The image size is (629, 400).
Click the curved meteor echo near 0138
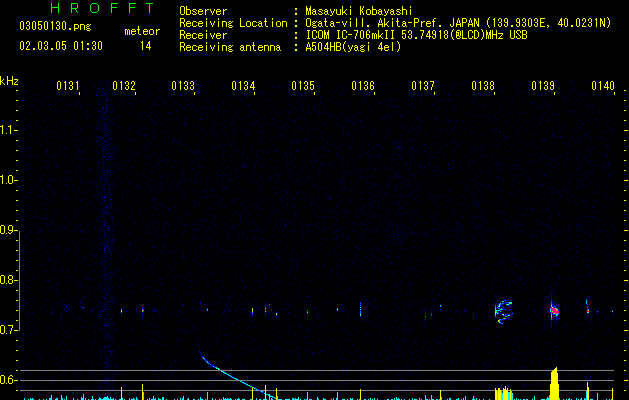tap(503, 312)
